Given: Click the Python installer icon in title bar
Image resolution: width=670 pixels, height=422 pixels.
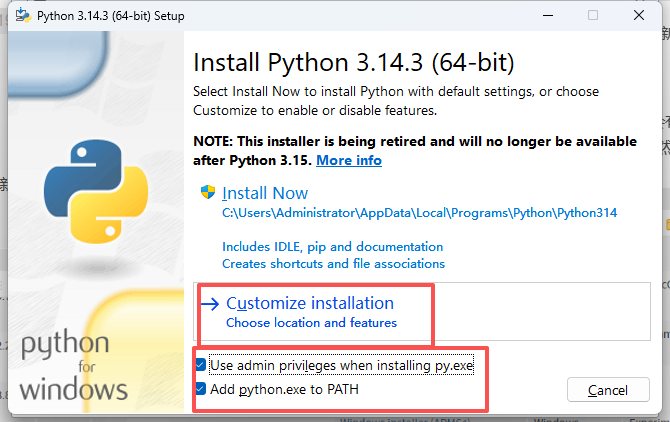Looking at the screenshot, I should click(x=23, y=15).
